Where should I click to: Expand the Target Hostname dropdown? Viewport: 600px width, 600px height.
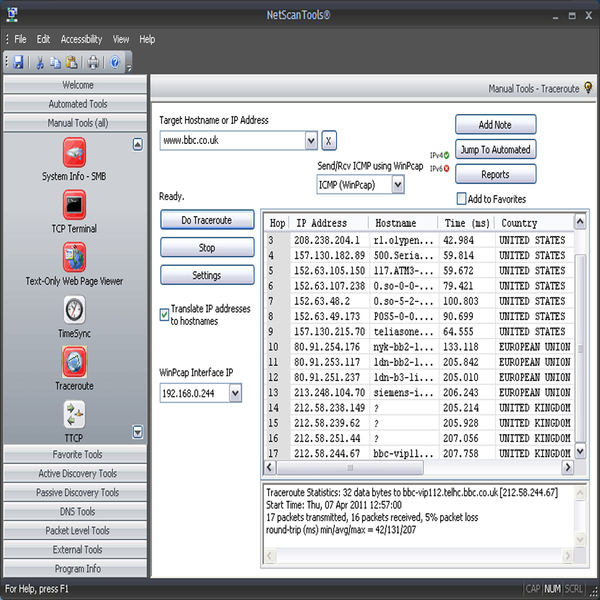click(x=311, y=140)
